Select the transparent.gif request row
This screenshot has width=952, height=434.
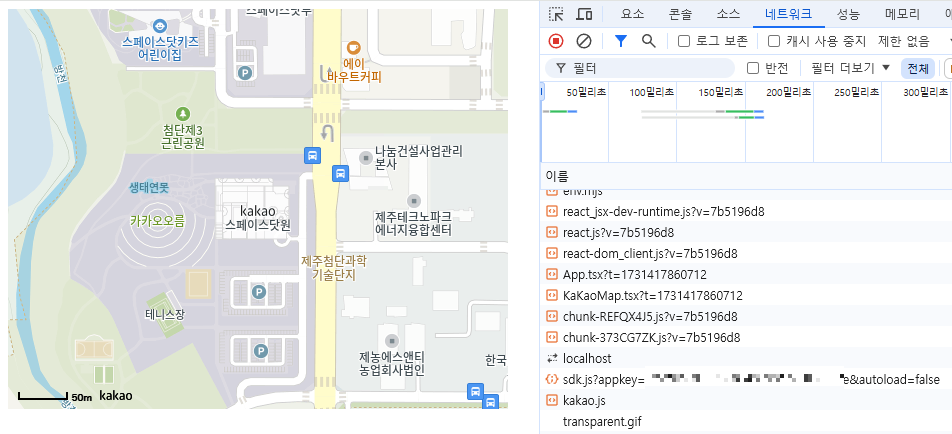746,421
